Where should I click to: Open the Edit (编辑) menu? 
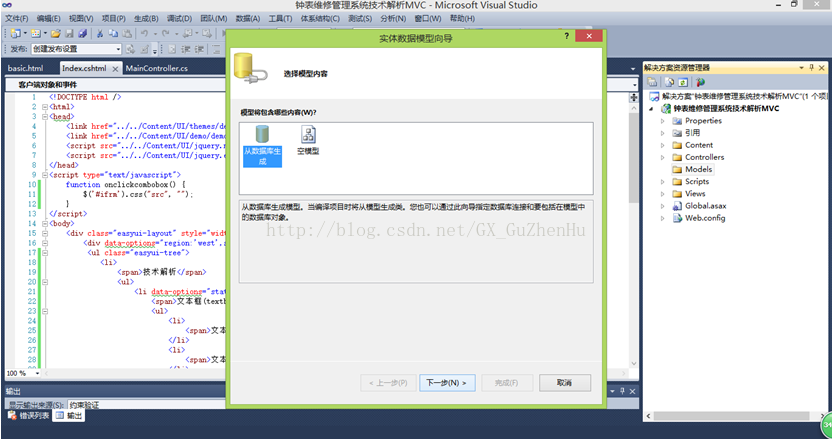48,19
